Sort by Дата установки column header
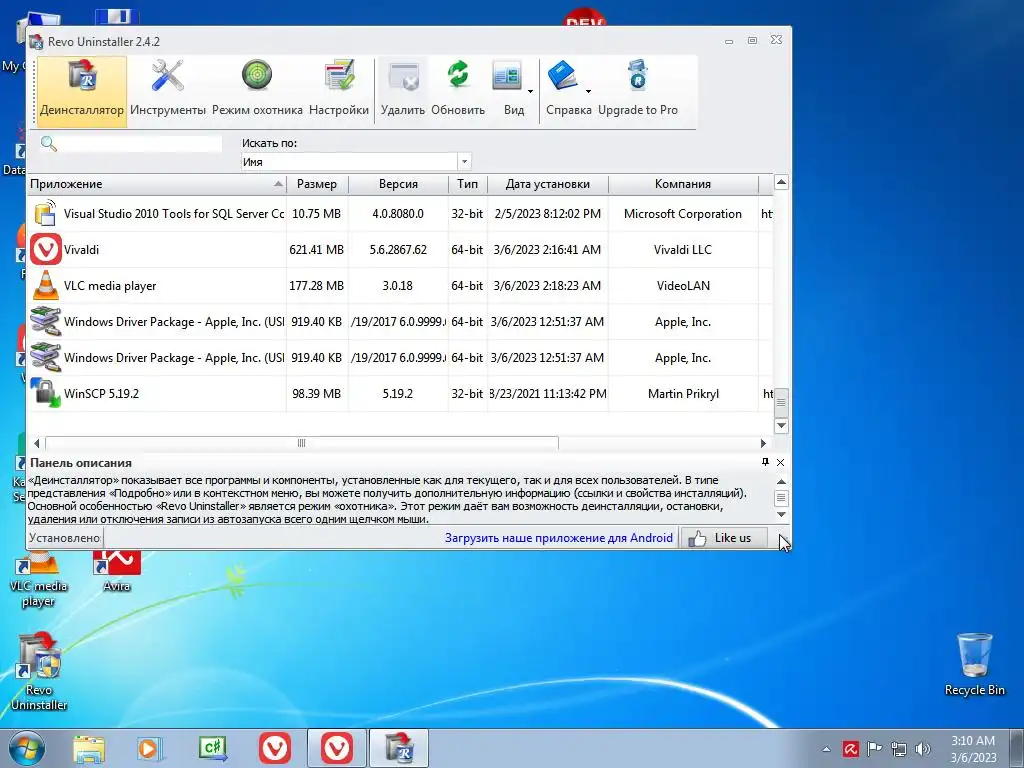The width and height of the screenshot is (1024, 768). tap(547, 184)
